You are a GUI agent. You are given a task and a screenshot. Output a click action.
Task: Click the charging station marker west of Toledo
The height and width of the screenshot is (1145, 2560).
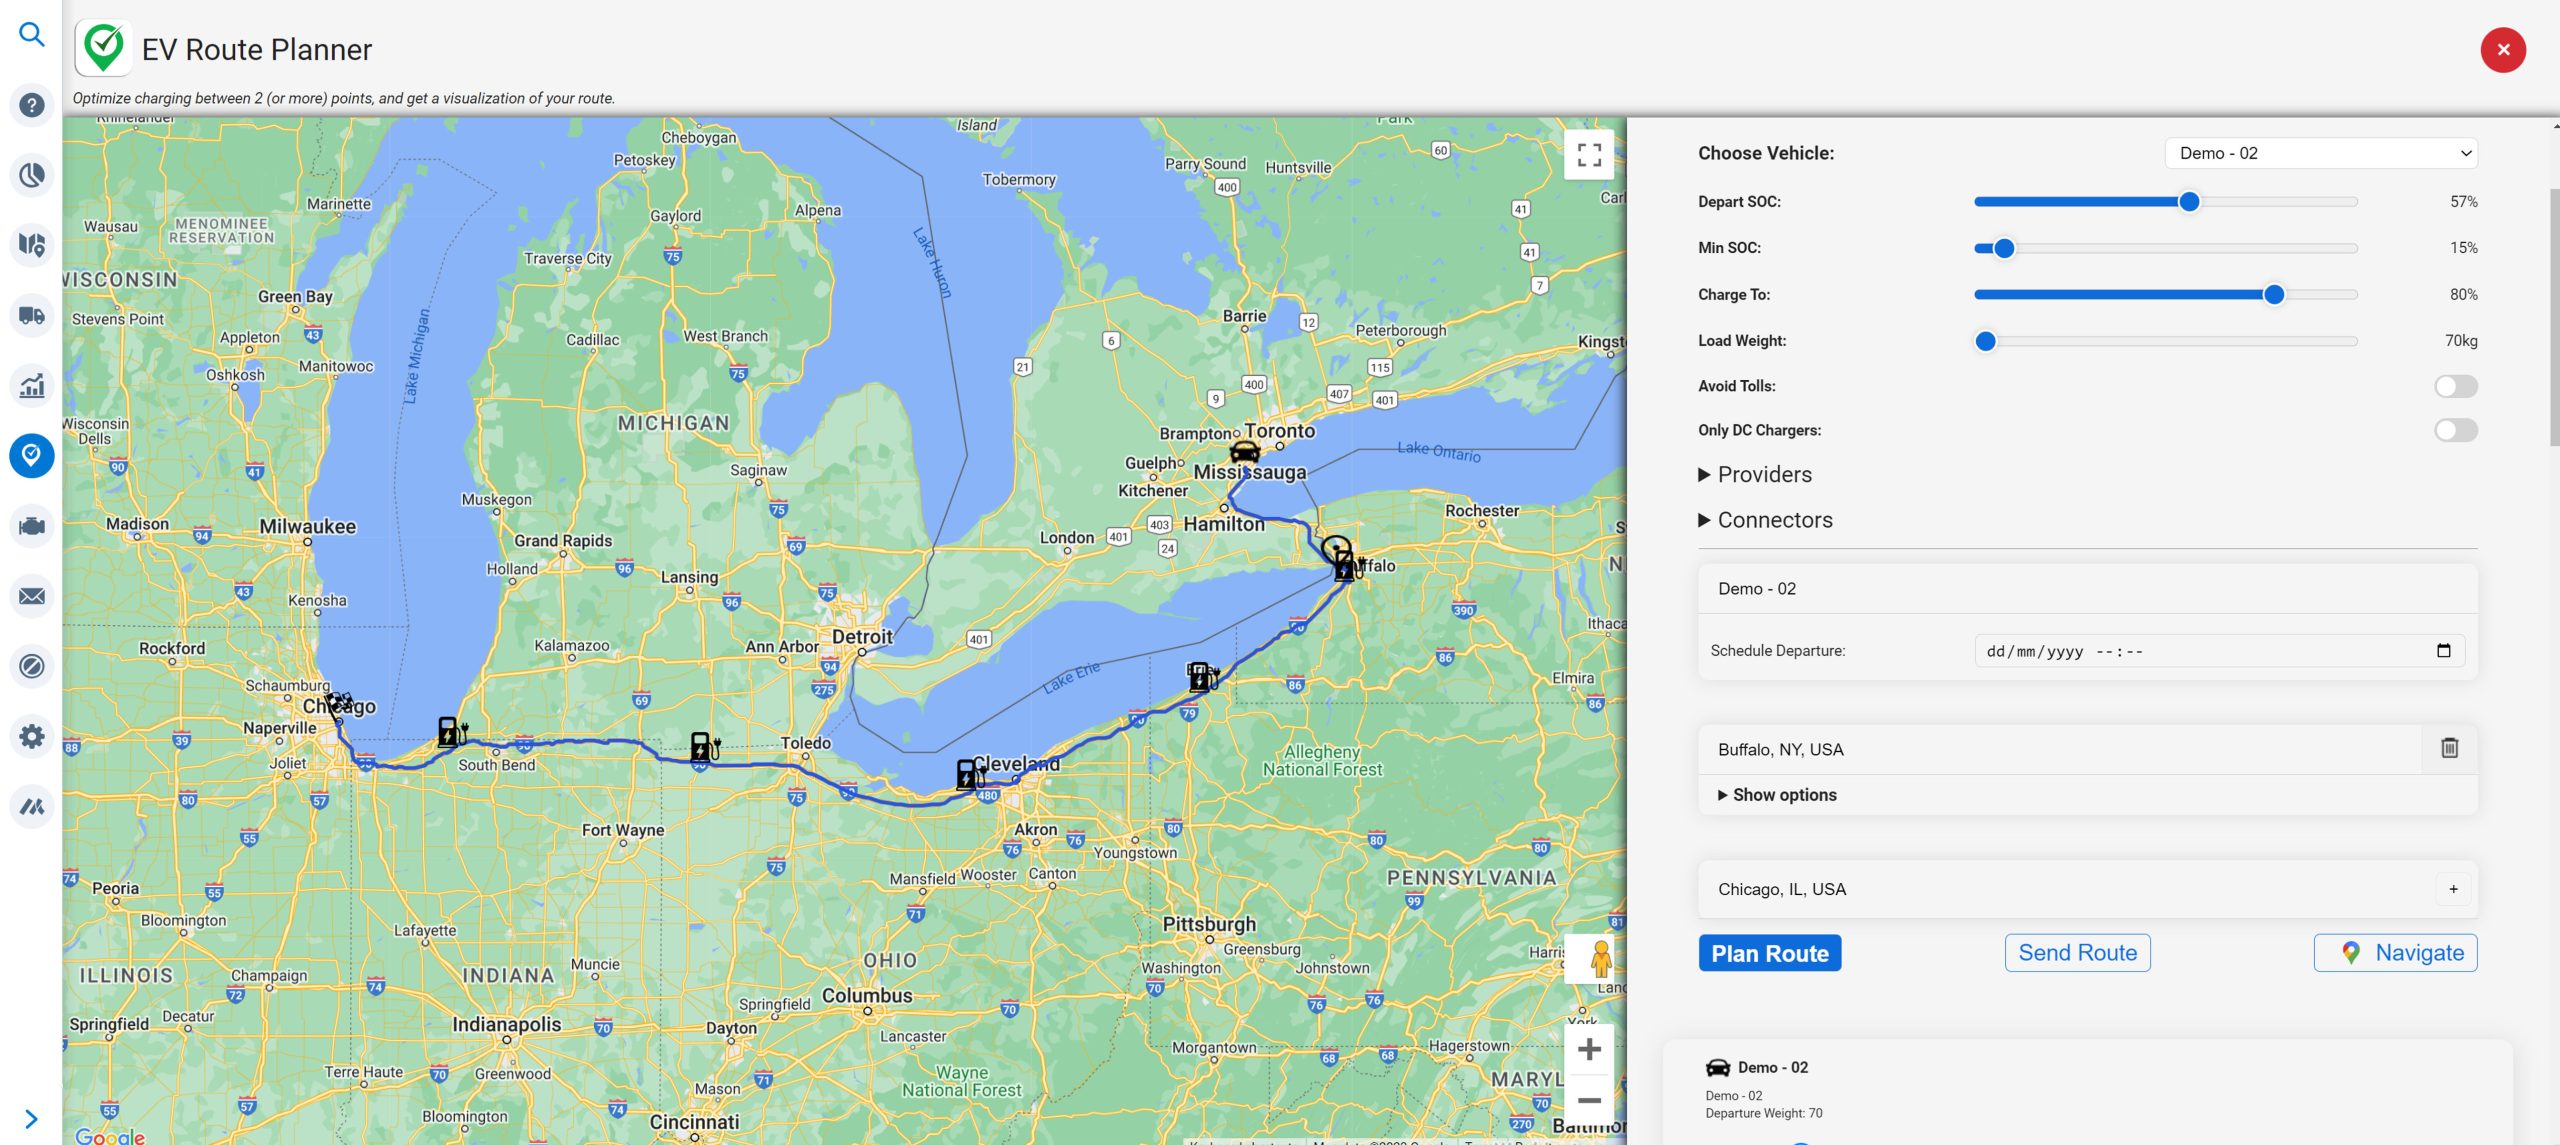pos(704,746)
